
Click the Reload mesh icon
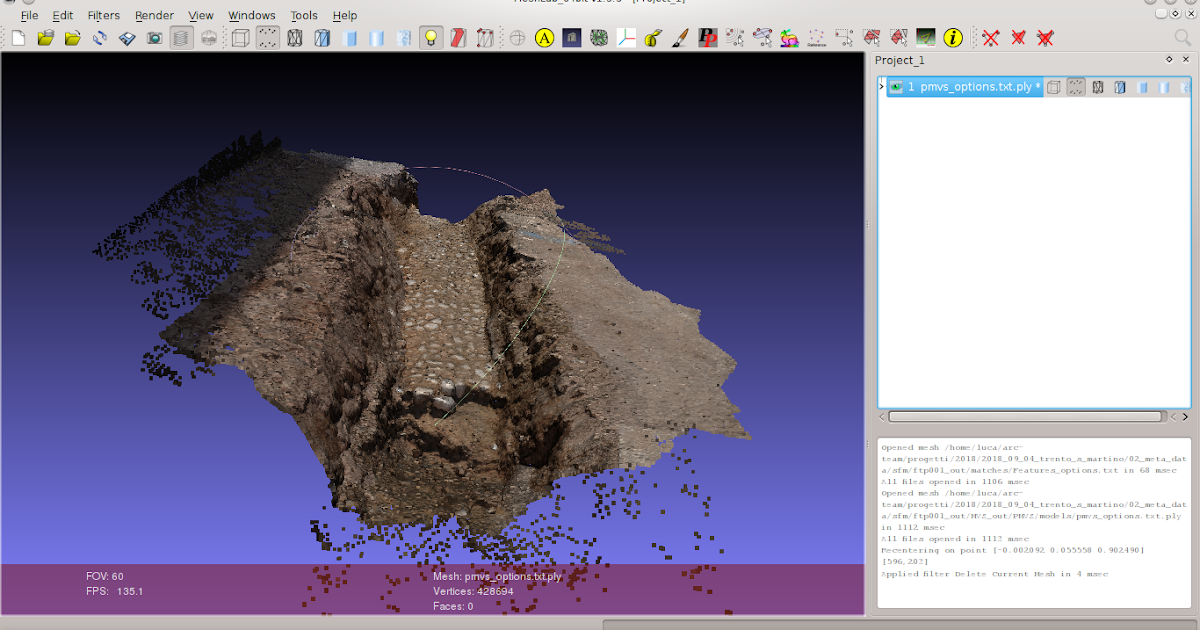(x=100, y=38)
